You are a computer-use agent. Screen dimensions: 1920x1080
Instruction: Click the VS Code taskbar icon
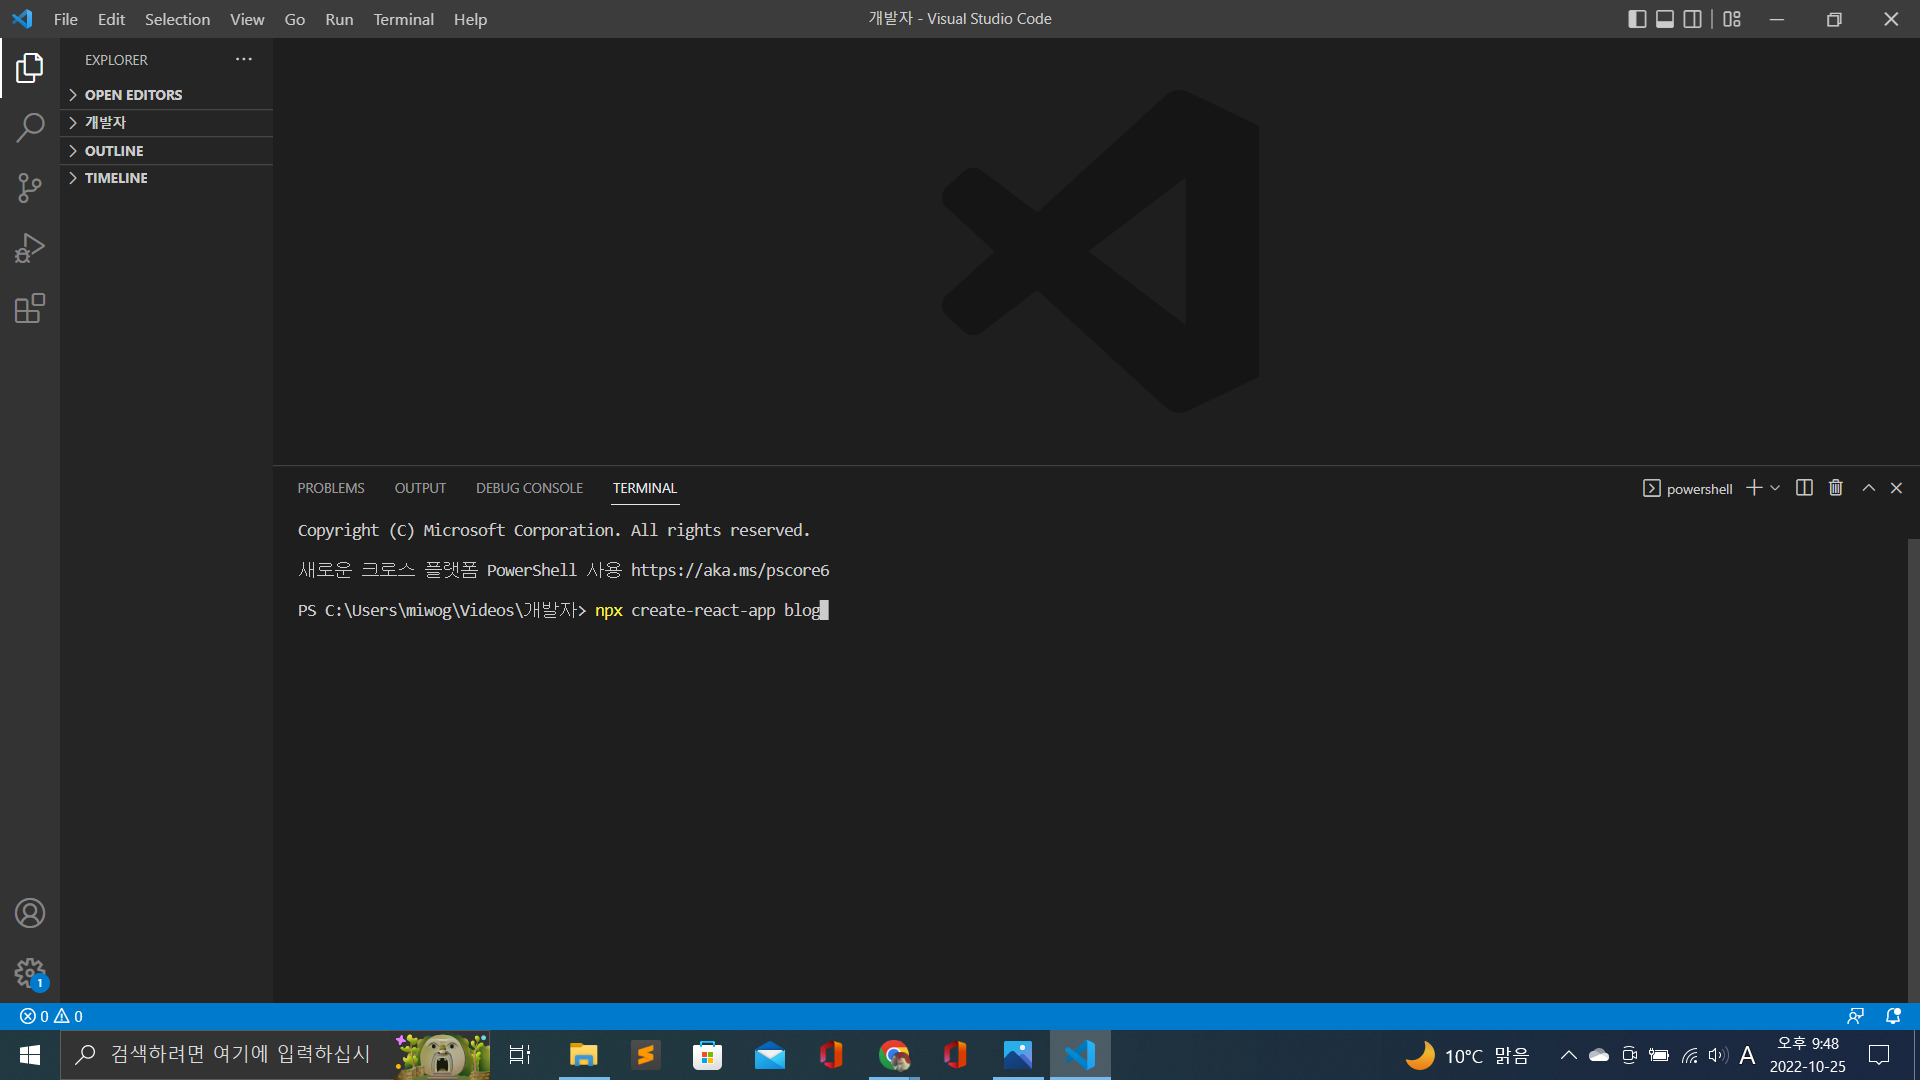coord(1080,1055)
